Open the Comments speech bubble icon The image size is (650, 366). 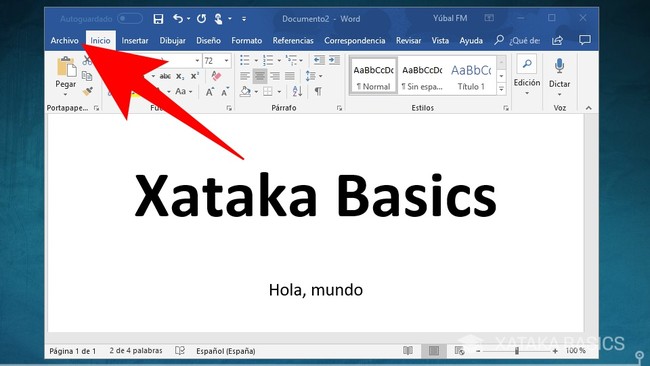(585, 40)
